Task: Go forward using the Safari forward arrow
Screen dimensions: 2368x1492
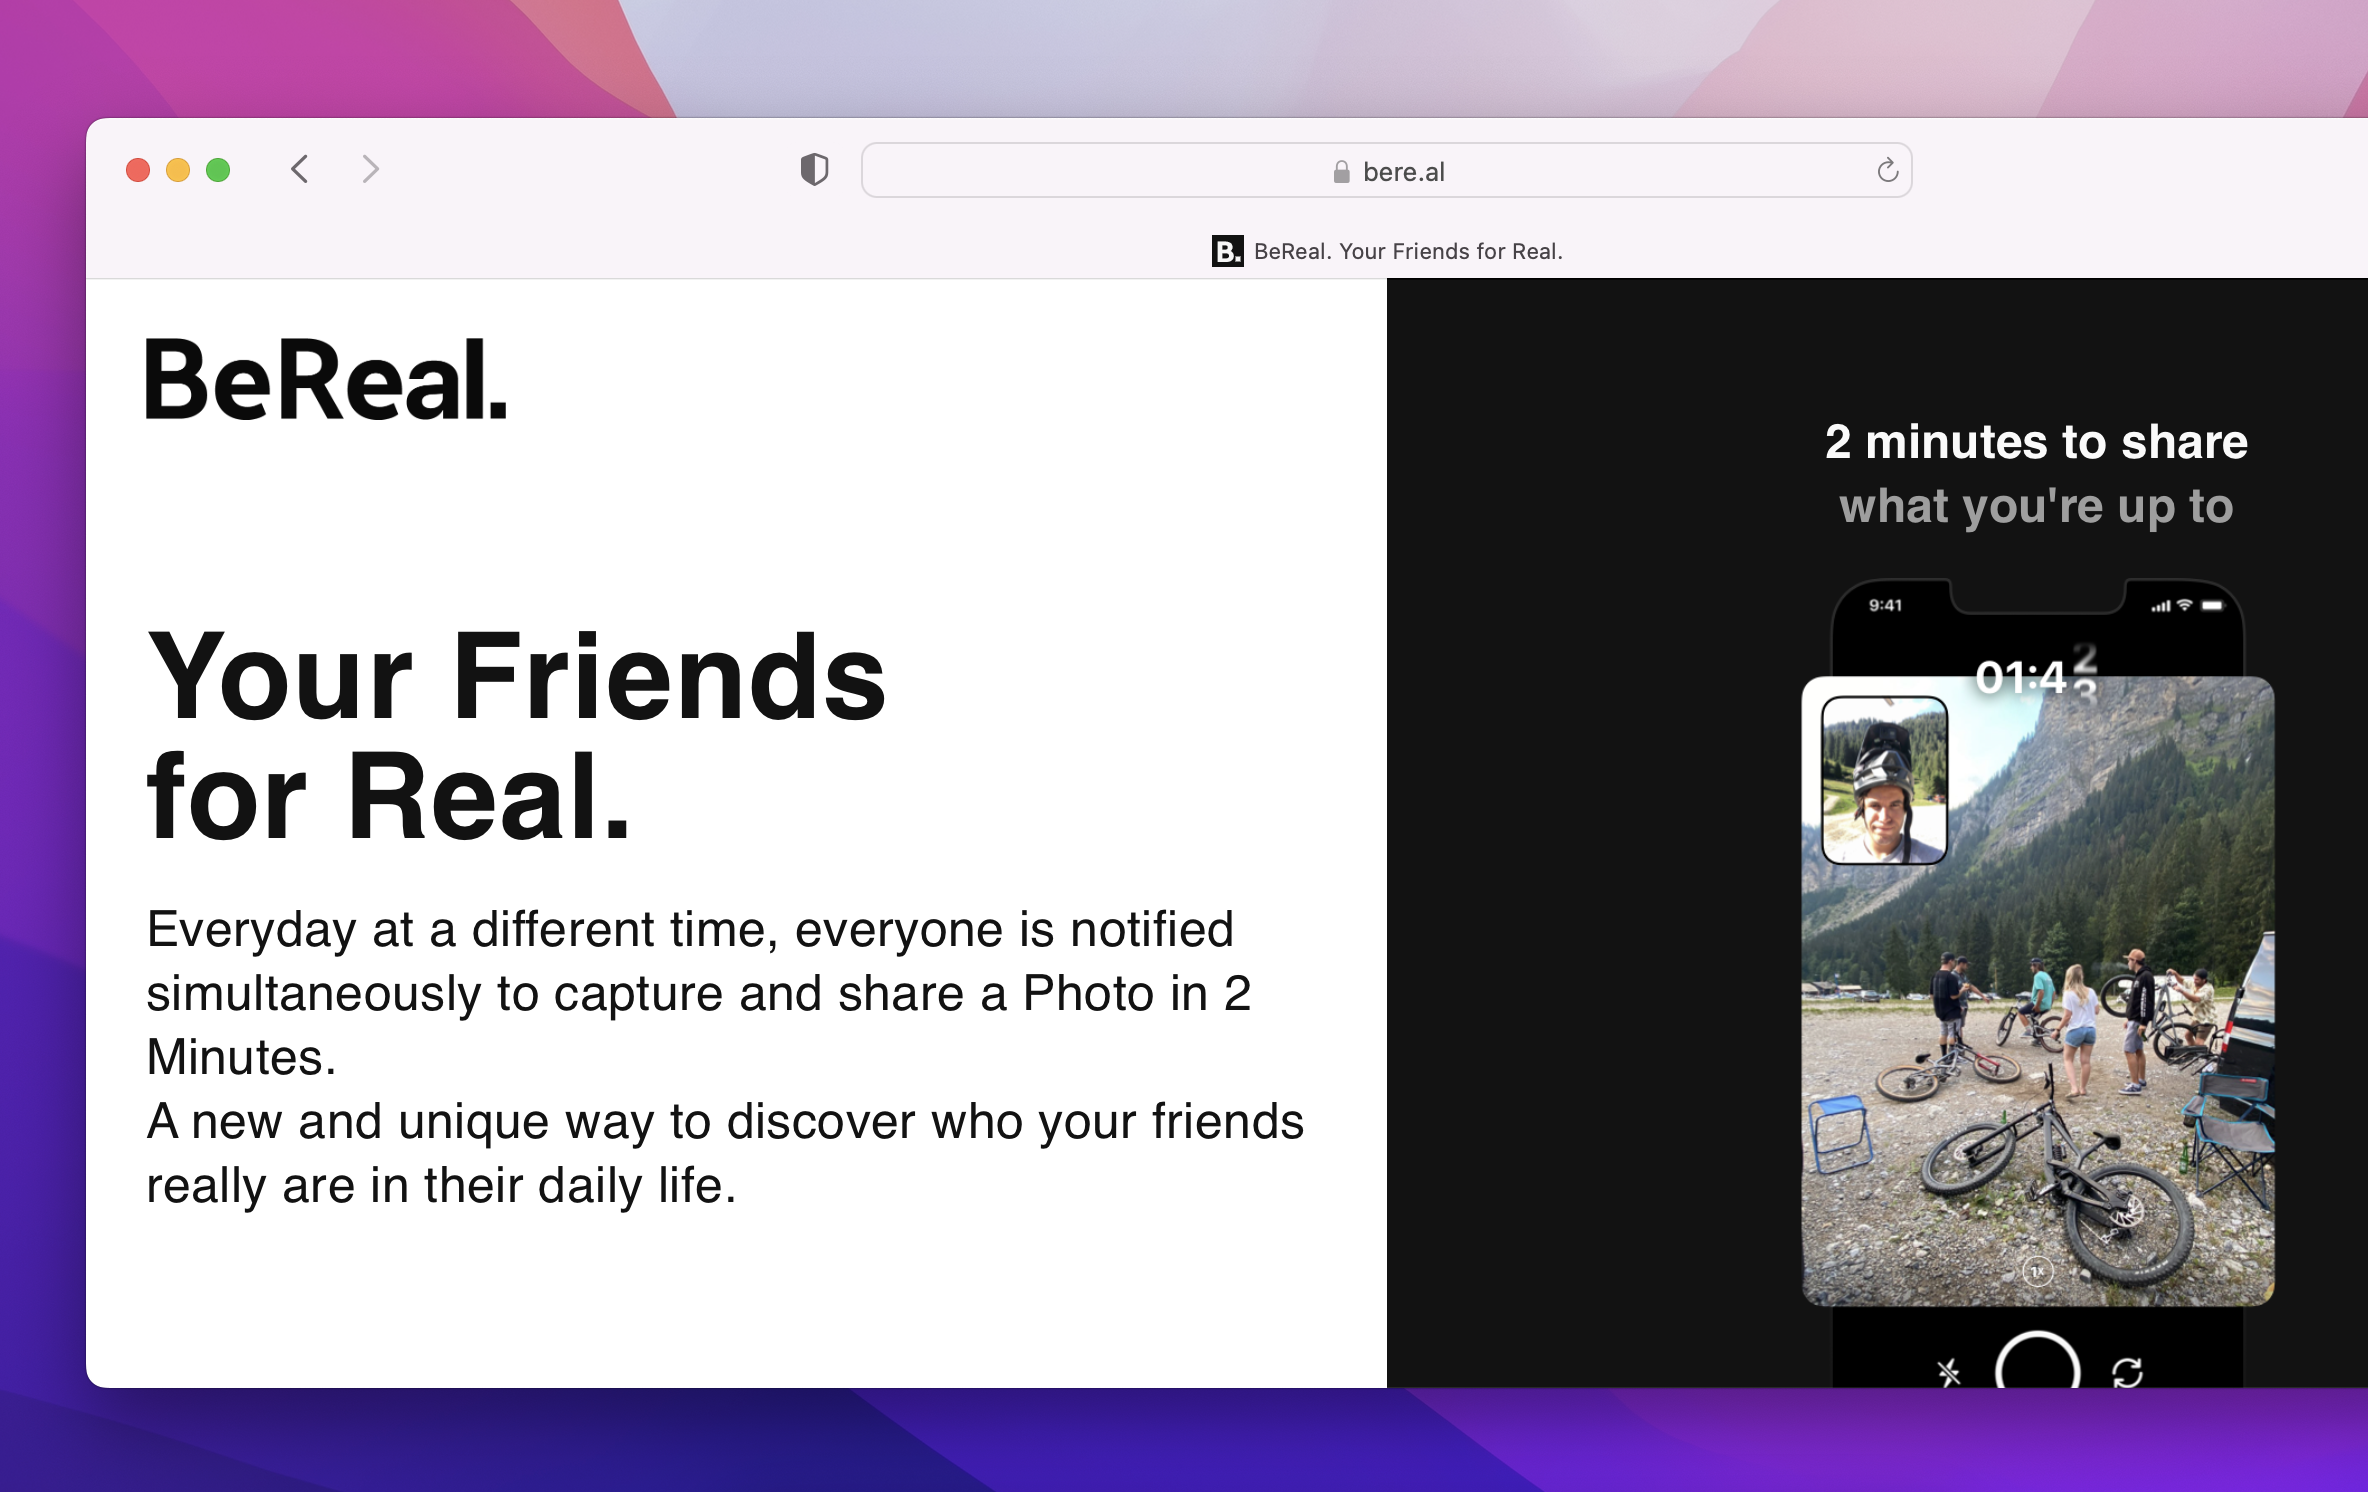Action: tap(370, 170)
